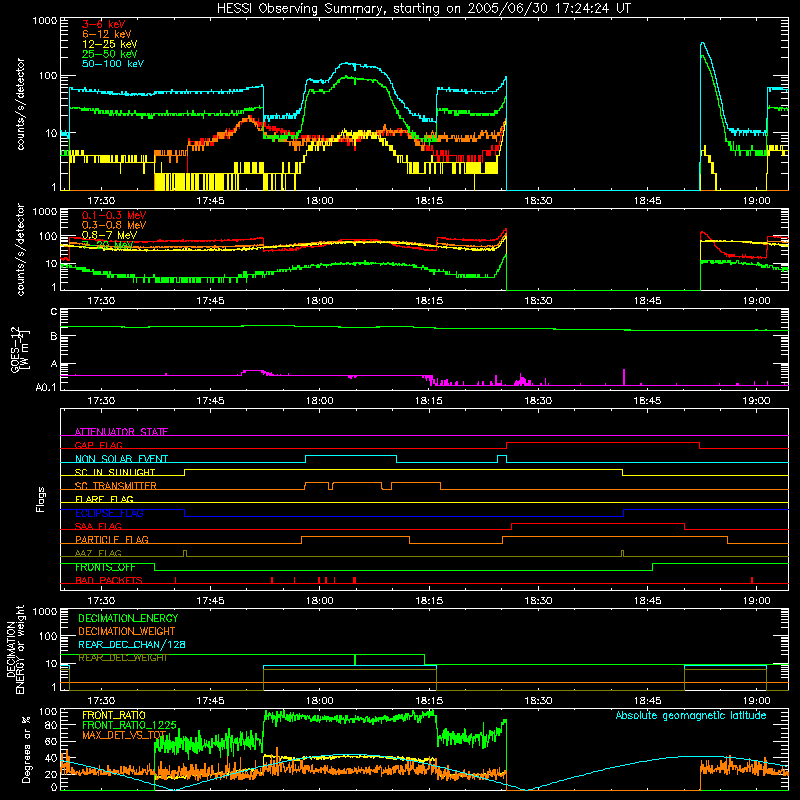
Task: Select the NON_SOLAR_EVENT flag label
Action: click(x=121, y=459)
